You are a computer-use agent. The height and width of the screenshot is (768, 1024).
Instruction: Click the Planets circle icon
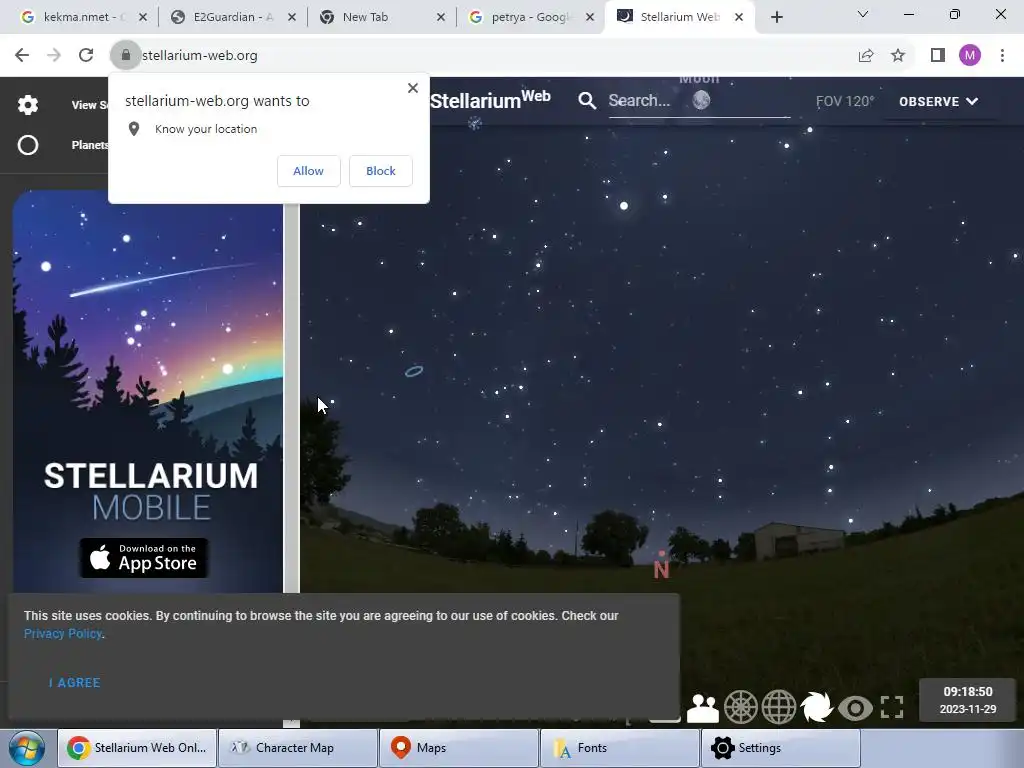tap(27, 145)
